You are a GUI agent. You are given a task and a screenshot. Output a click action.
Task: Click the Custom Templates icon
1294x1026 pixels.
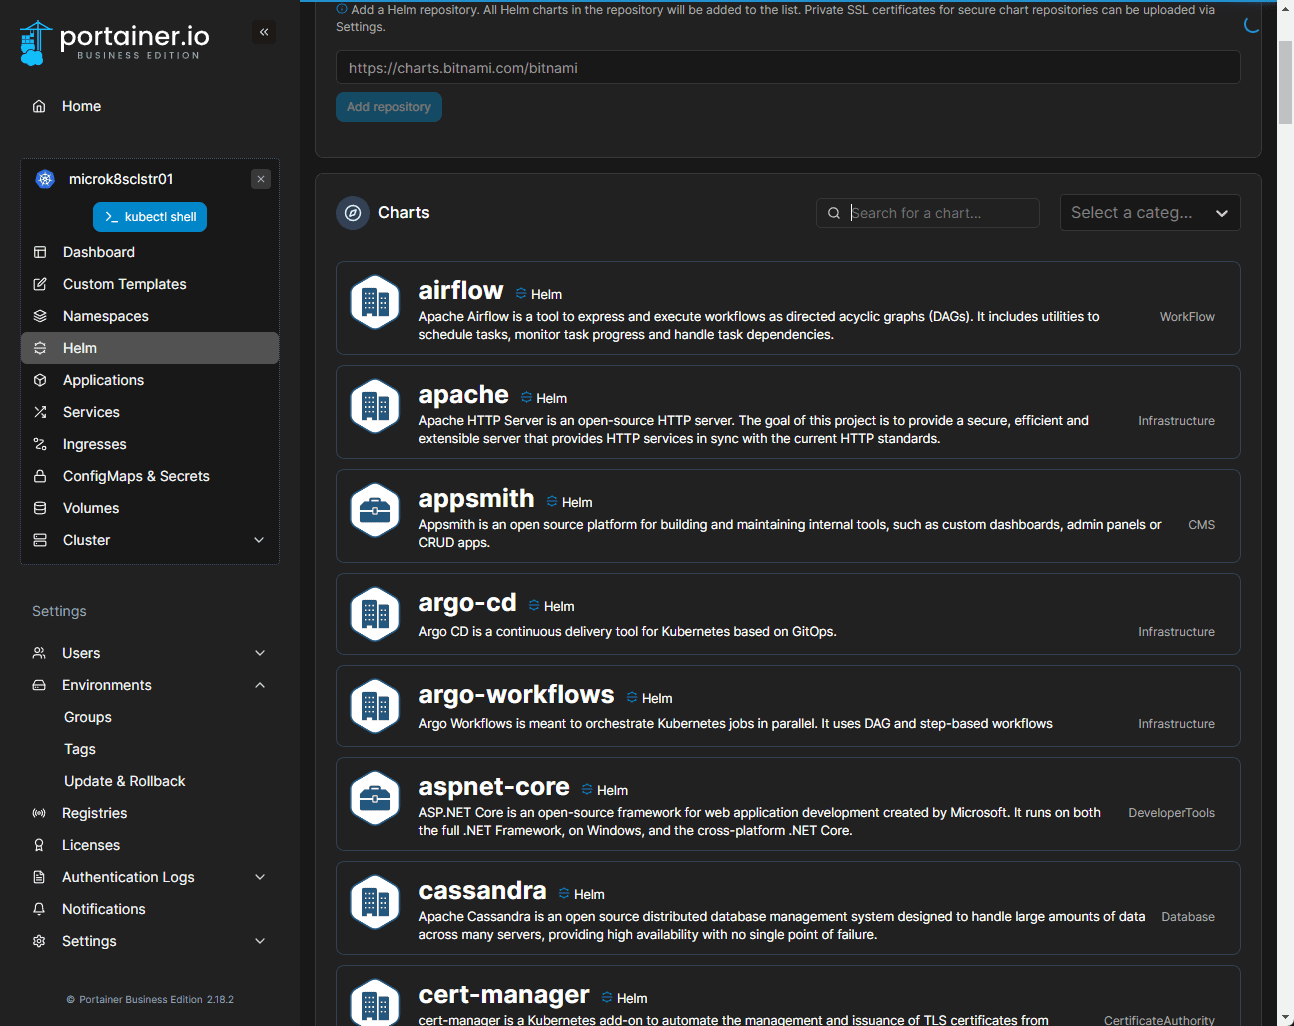click(x=40, y=284)
